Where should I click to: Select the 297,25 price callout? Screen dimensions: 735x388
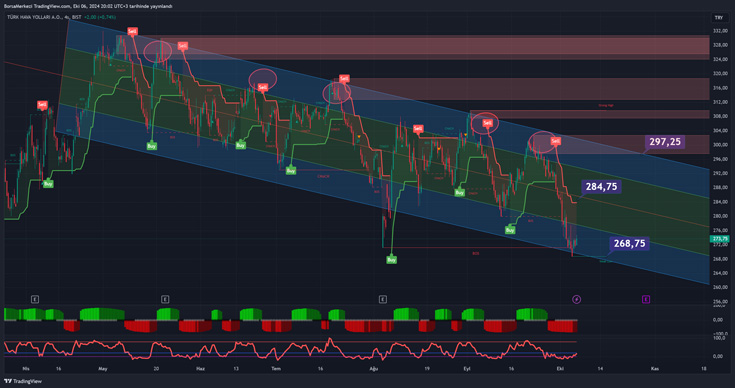point(665,142)
